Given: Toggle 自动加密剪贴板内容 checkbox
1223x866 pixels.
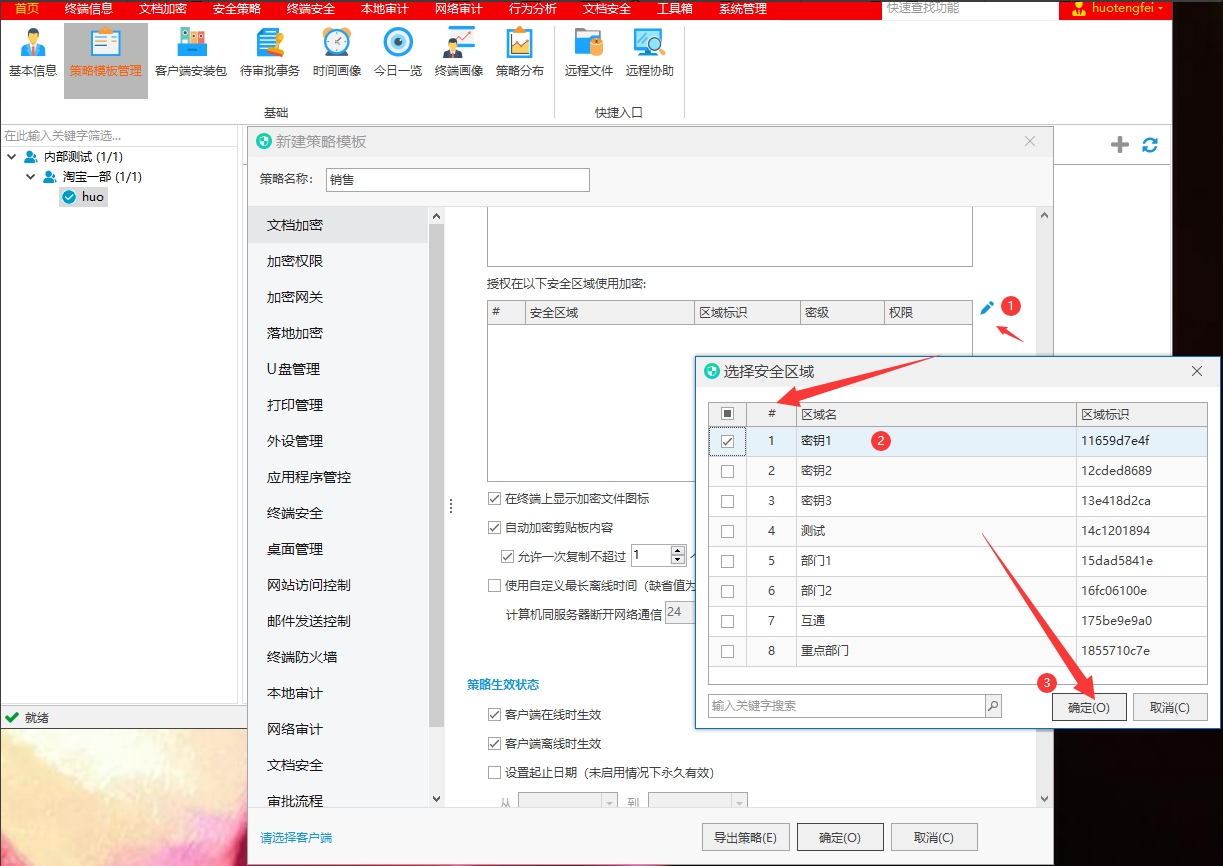Looking at the screenshot, I should [x=494, y=527].
